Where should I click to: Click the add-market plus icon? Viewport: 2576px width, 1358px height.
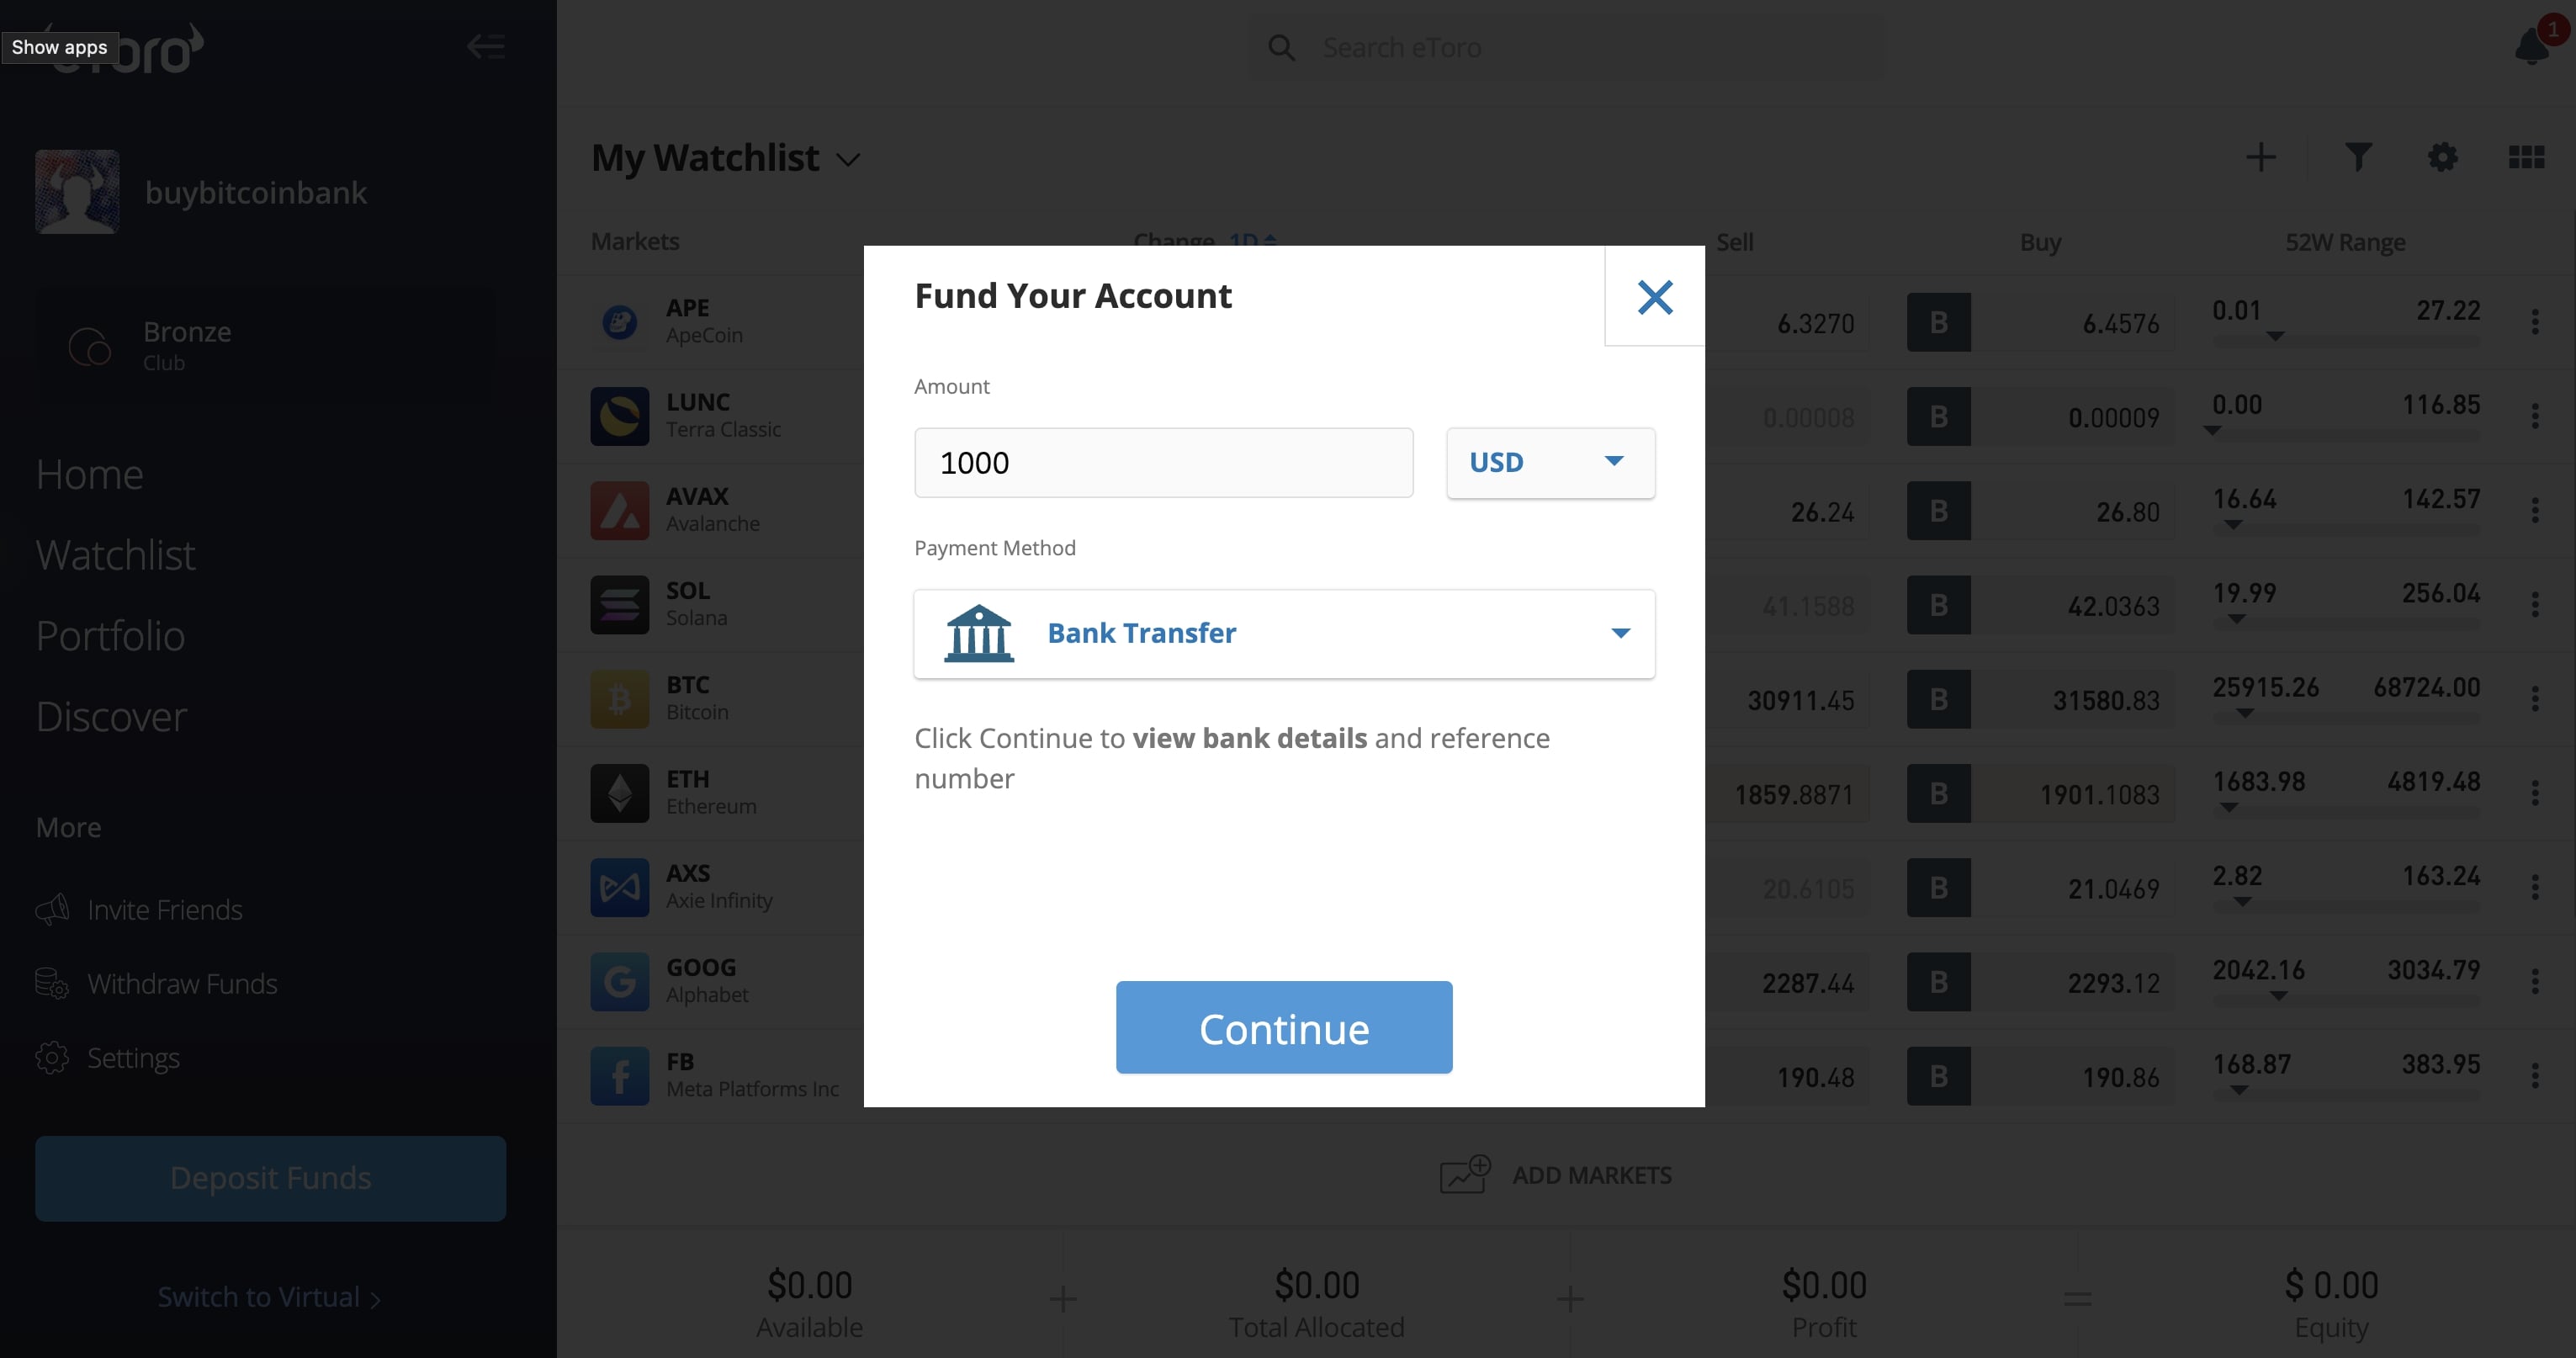[x=2261, y=157]
